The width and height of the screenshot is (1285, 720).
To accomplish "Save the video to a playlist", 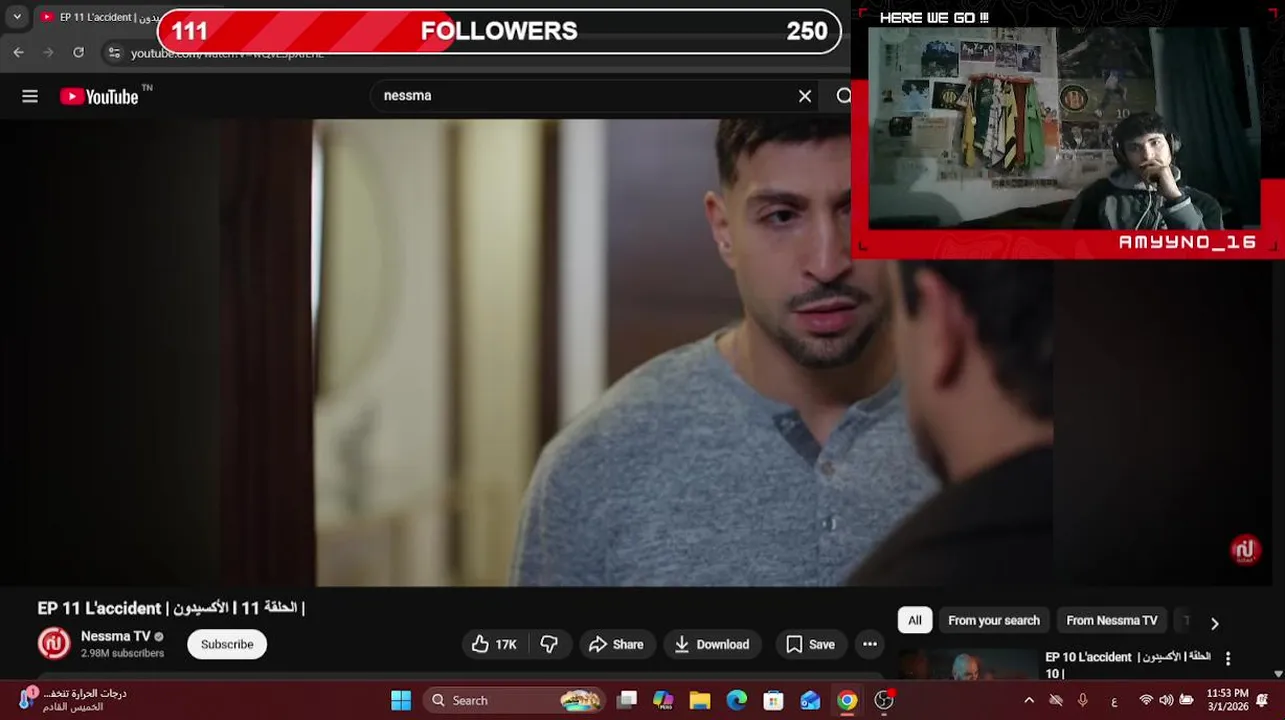I will tap(810, 644).
